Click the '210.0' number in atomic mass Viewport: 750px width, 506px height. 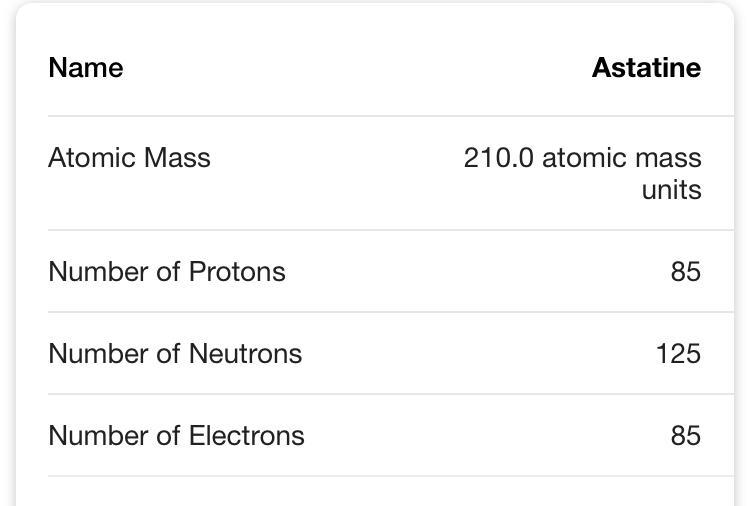498,158
